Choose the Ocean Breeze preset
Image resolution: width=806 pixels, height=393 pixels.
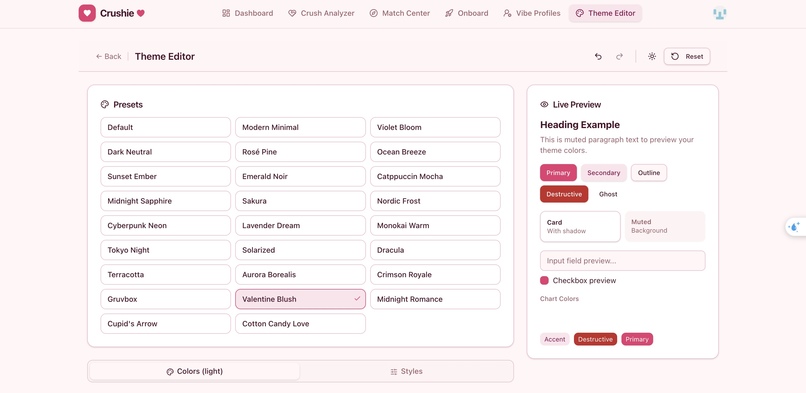435,152
